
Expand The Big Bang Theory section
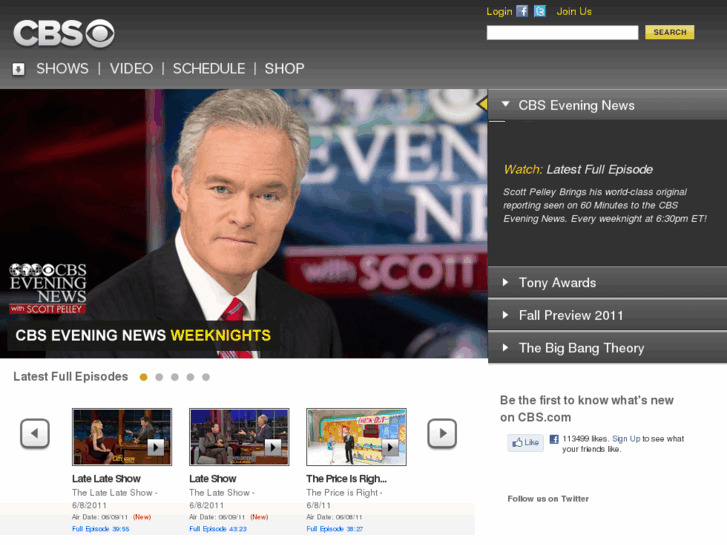pyautogui.click(x=607, y=348)
